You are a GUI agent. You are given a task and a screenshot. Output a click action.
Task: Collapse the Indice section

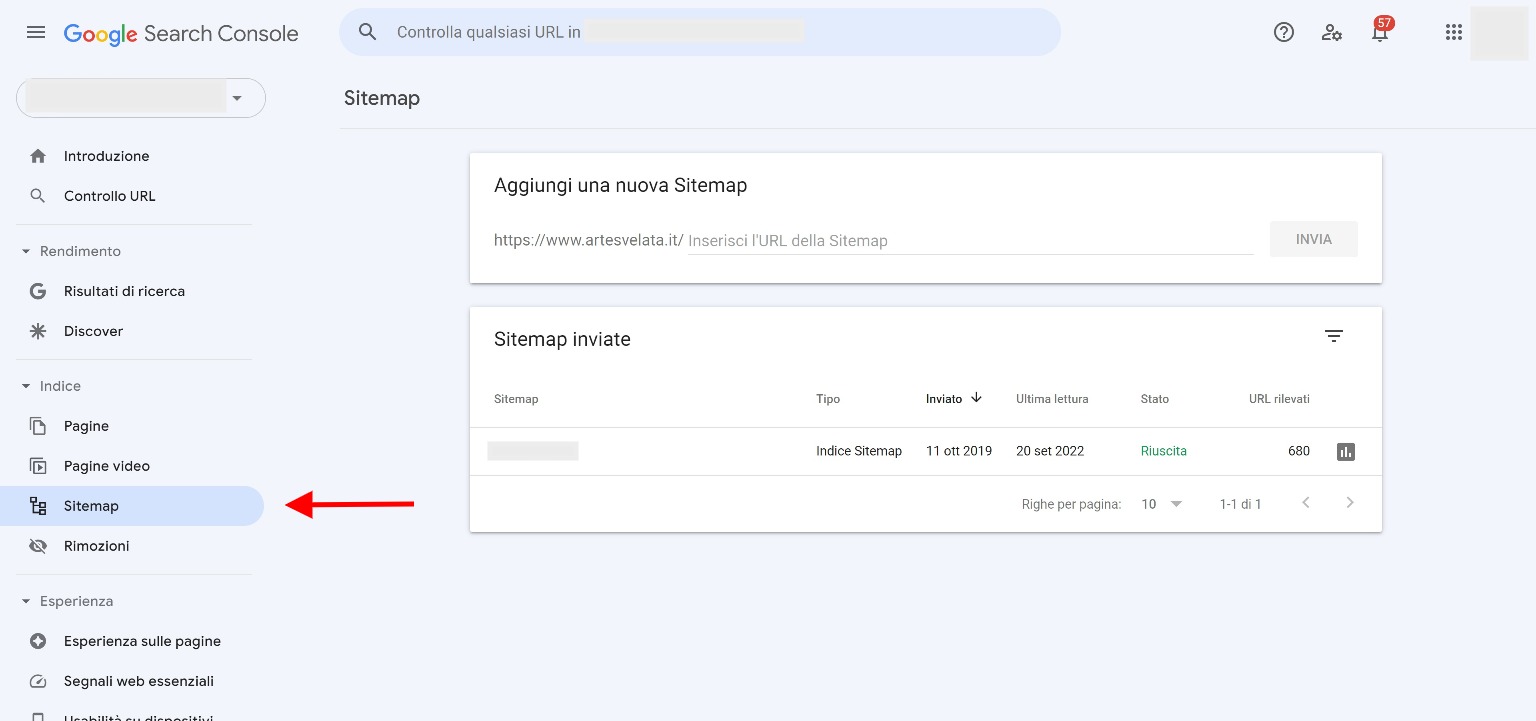25,386
